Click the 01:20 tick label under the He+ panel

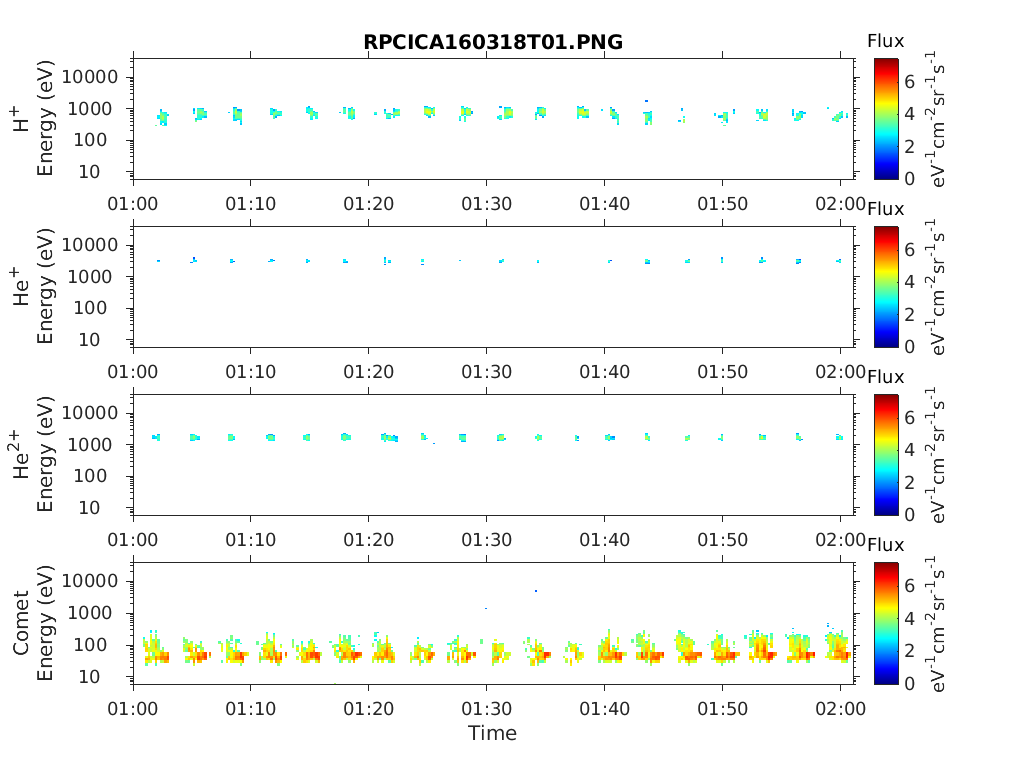(368, 372)
